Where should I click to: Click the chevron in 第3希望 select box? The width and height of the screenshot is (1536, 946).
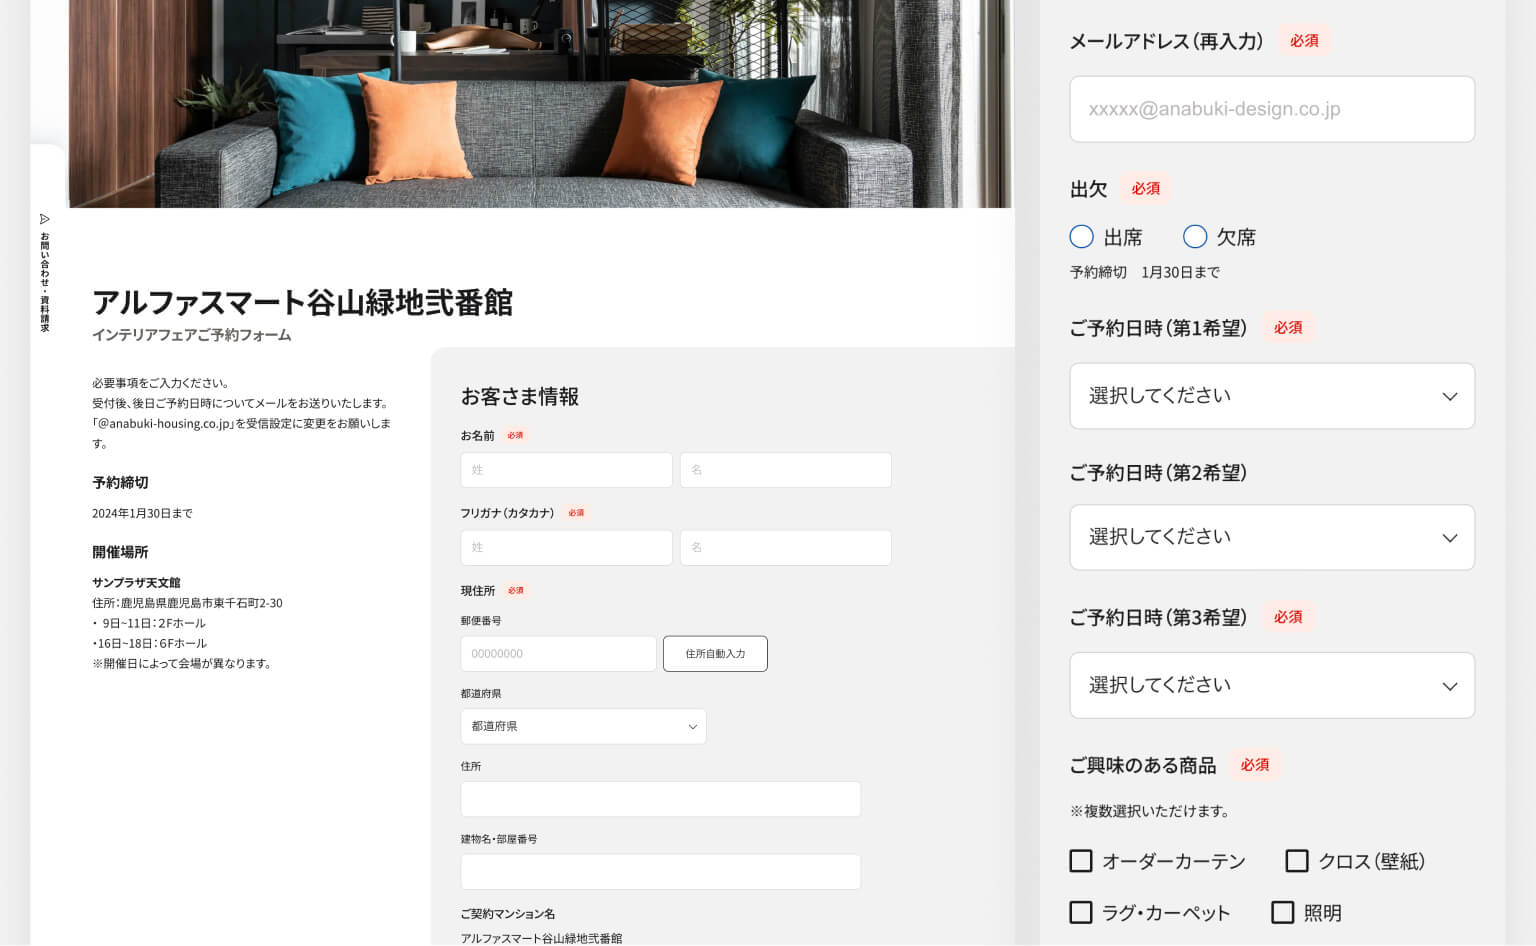coord(1449,686)
